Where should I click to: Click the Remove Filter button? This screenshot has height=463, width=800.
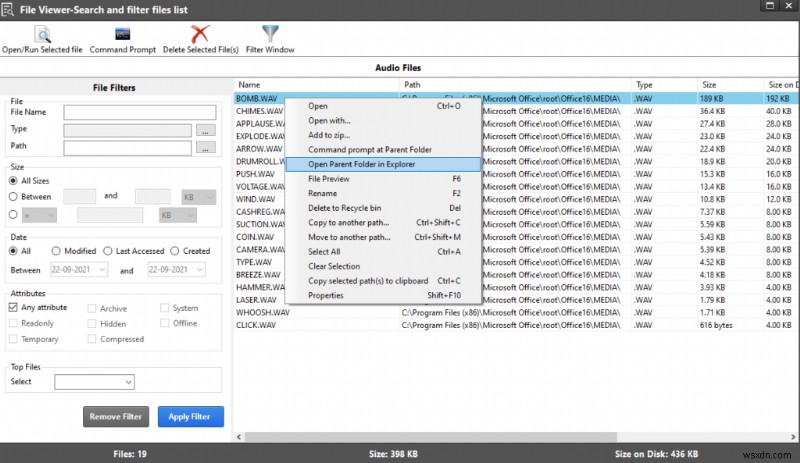pos(116,417)
